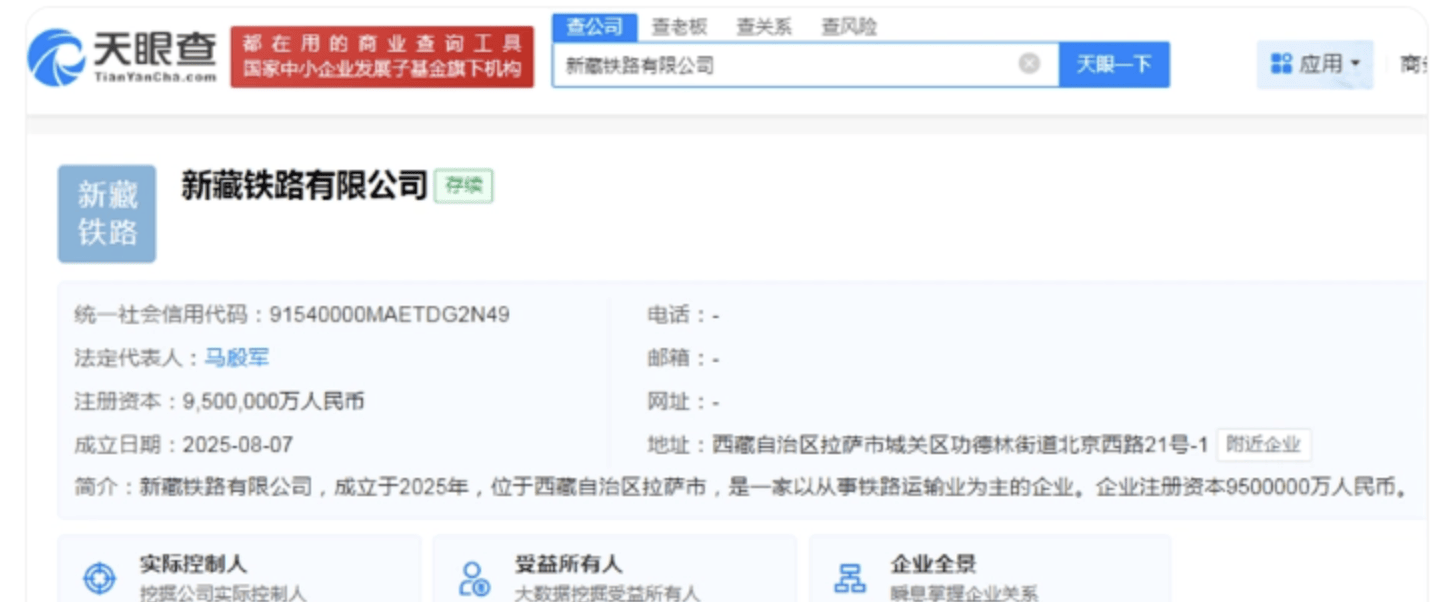The height and width of the screenshot is (602, 1440).
Task: Clear the search box with the X icon
Action: coord(1029,64)
